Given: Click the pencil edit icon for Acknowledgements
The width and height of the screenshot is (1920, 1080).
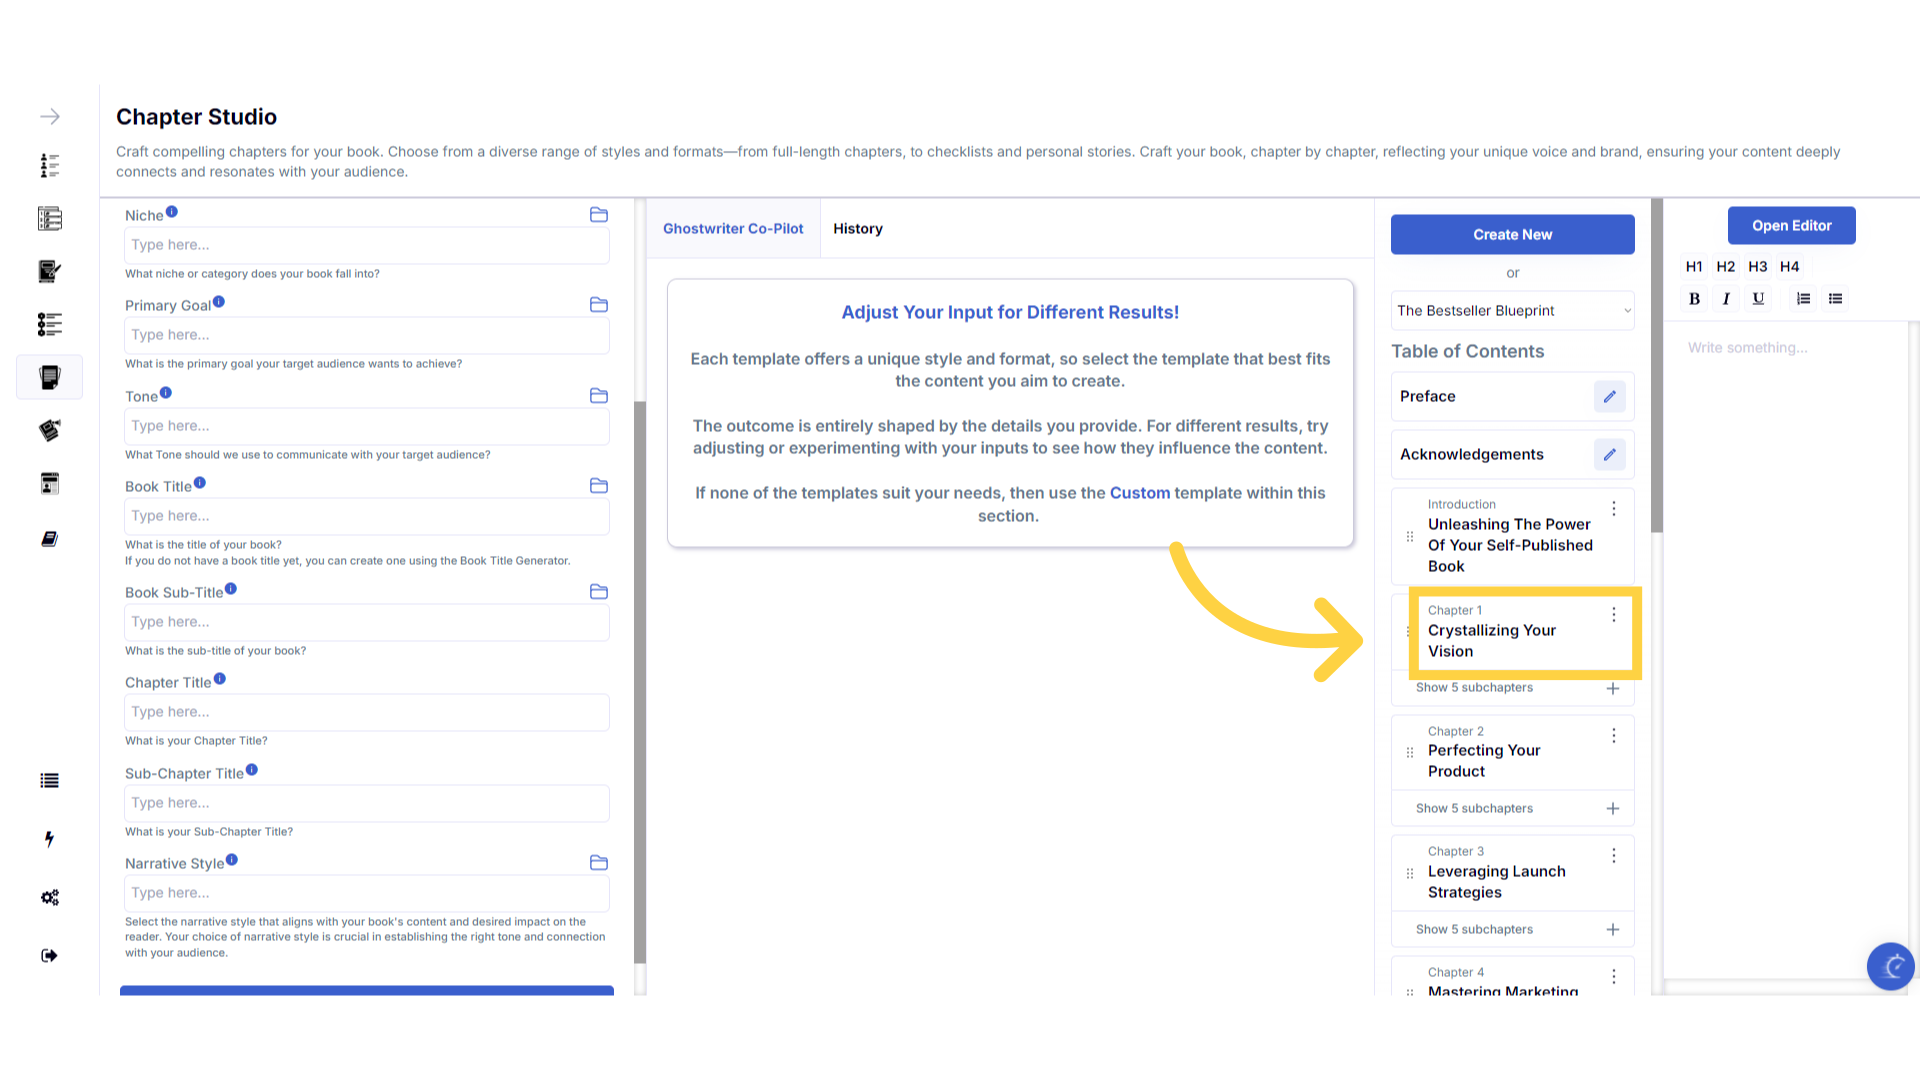Looking at the screenshot, I should pyautogui.click(x=1609, y=455).
